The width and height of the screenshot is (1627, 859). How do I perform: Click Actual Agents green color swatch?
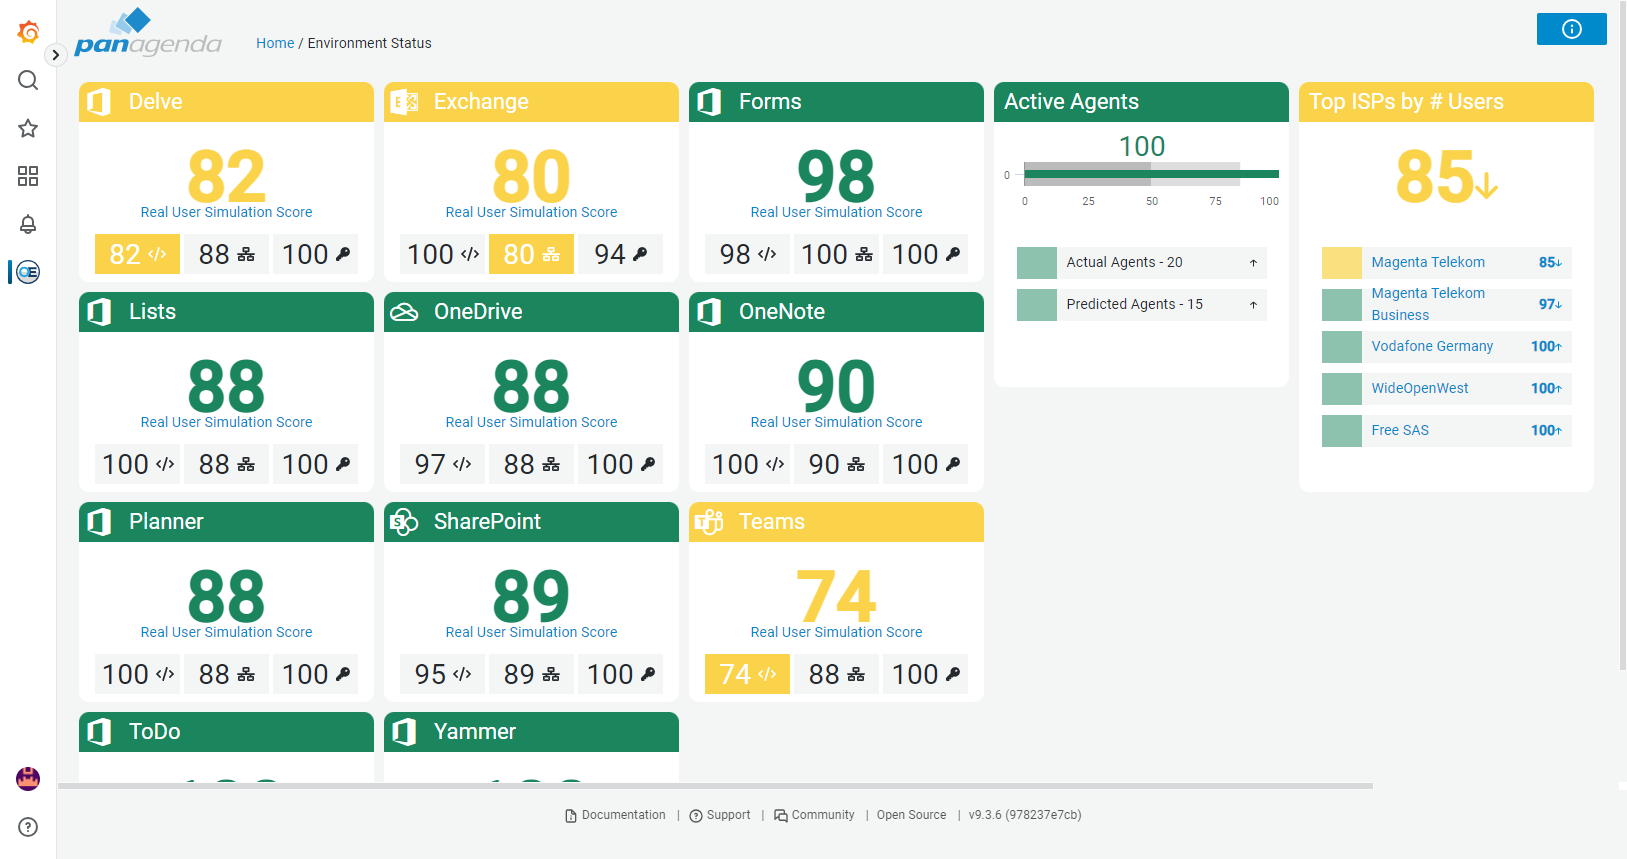coord(1037,262)
